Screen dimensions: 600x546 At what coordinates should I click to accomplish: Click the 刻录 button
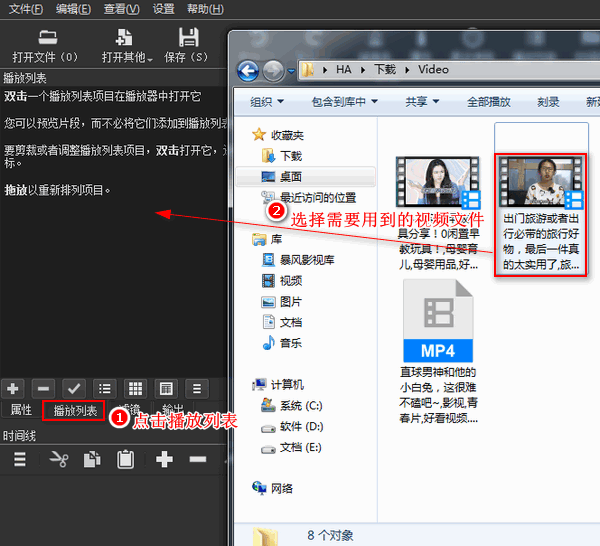click(x=548, y=102)
